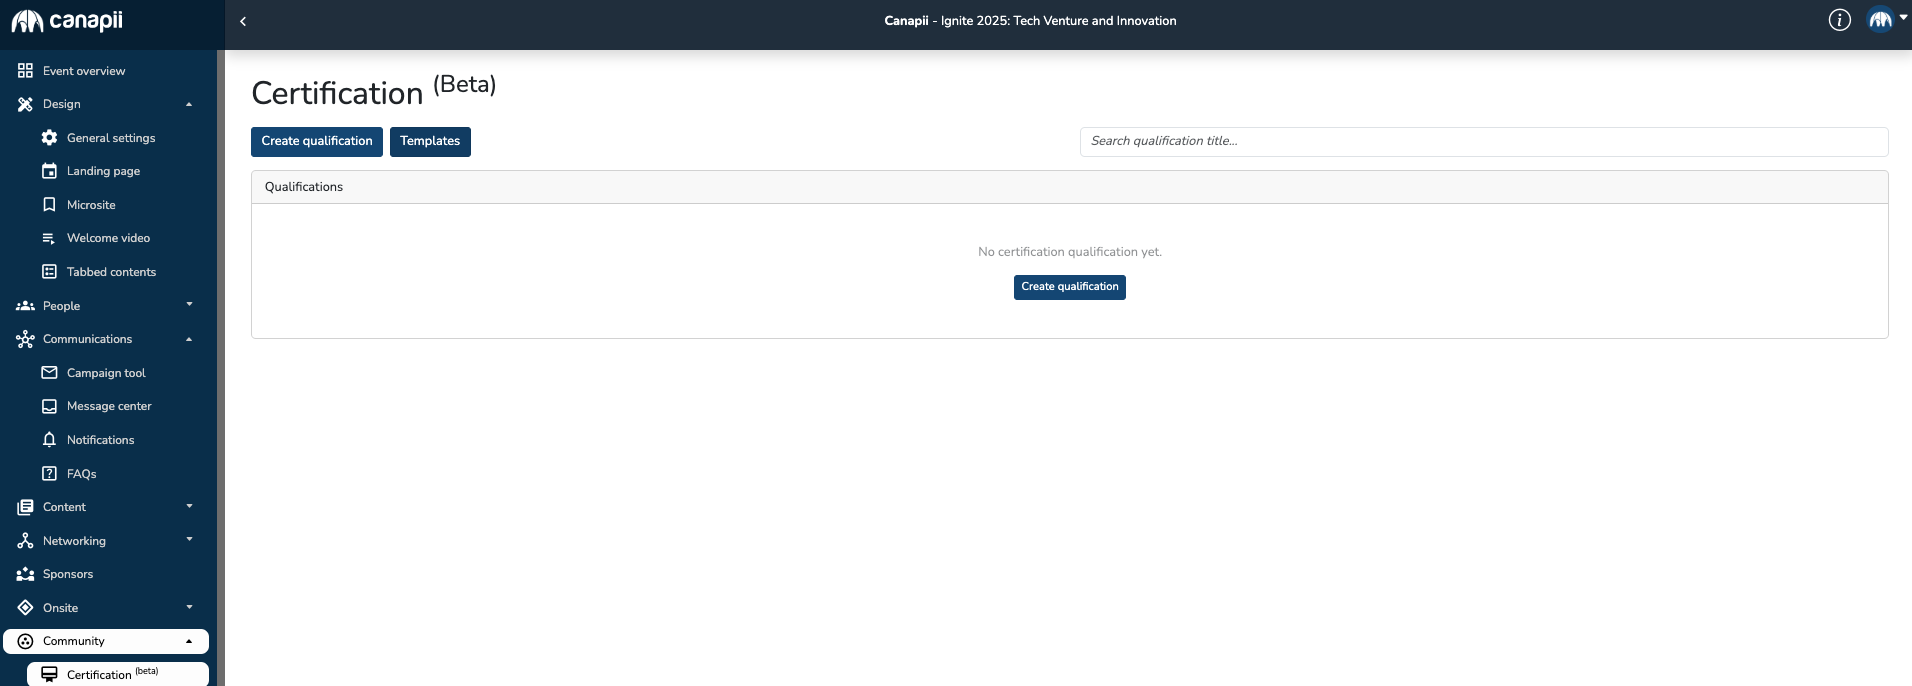Click the Notifications bell icon
This screenshot has height=686, width=1912.
[x=49, y=440]
